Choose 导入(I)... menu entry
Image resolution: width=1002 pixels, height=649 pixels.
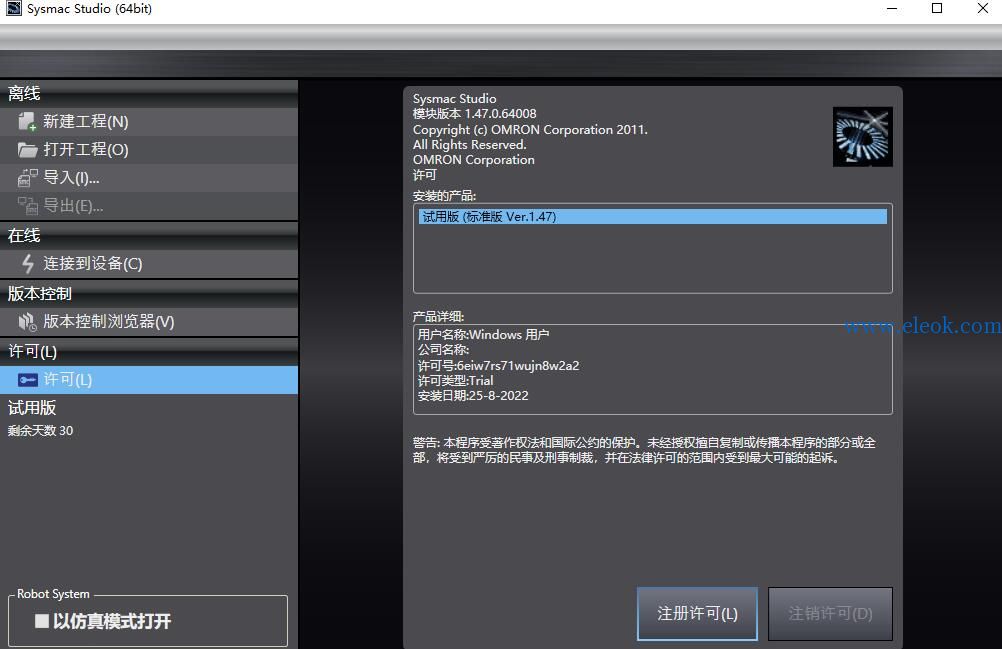[149, 178]
